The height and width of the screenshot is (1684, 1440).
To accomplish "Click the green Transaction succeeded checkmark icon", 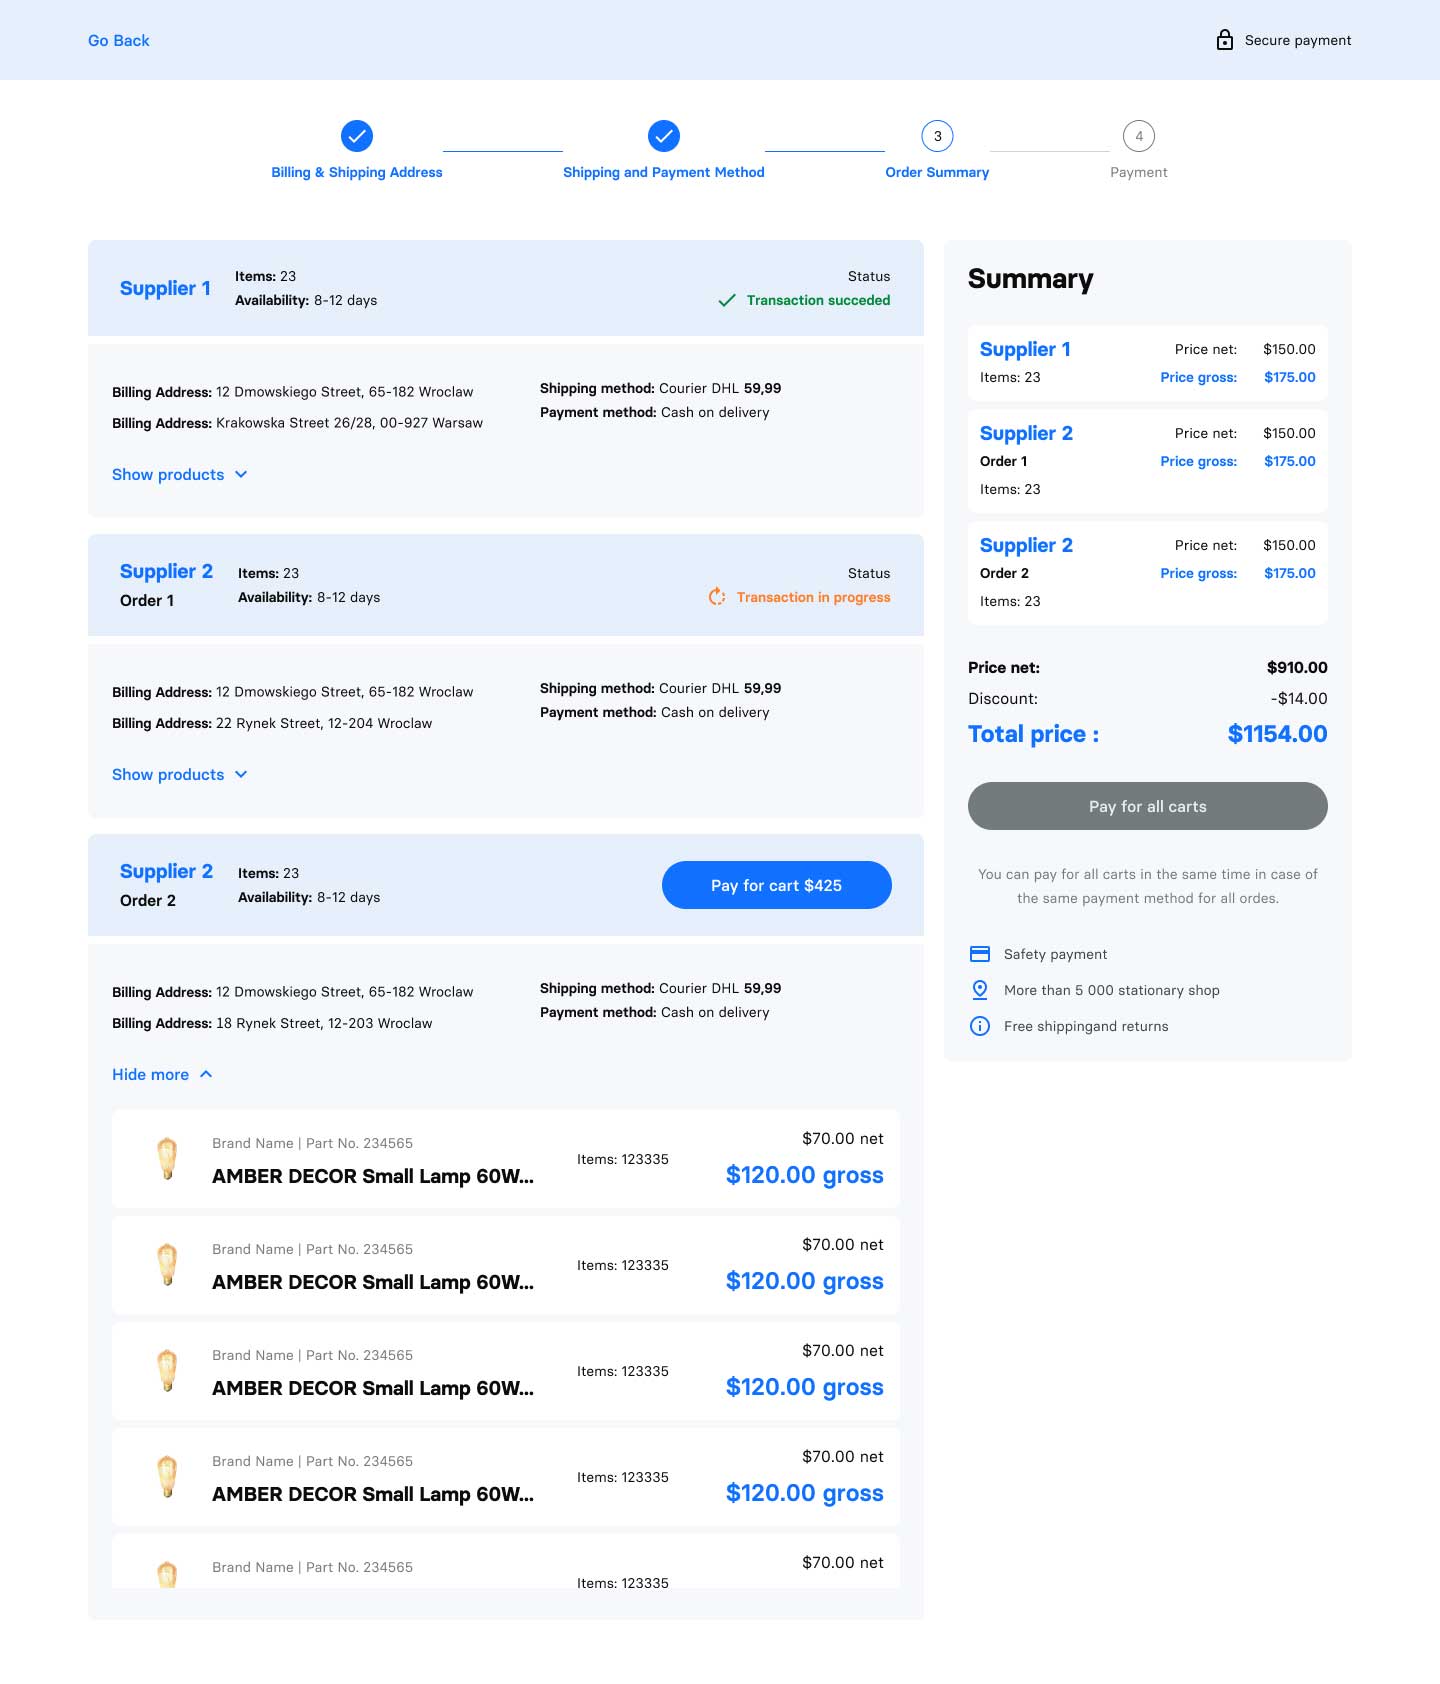I will coord(727,300).
